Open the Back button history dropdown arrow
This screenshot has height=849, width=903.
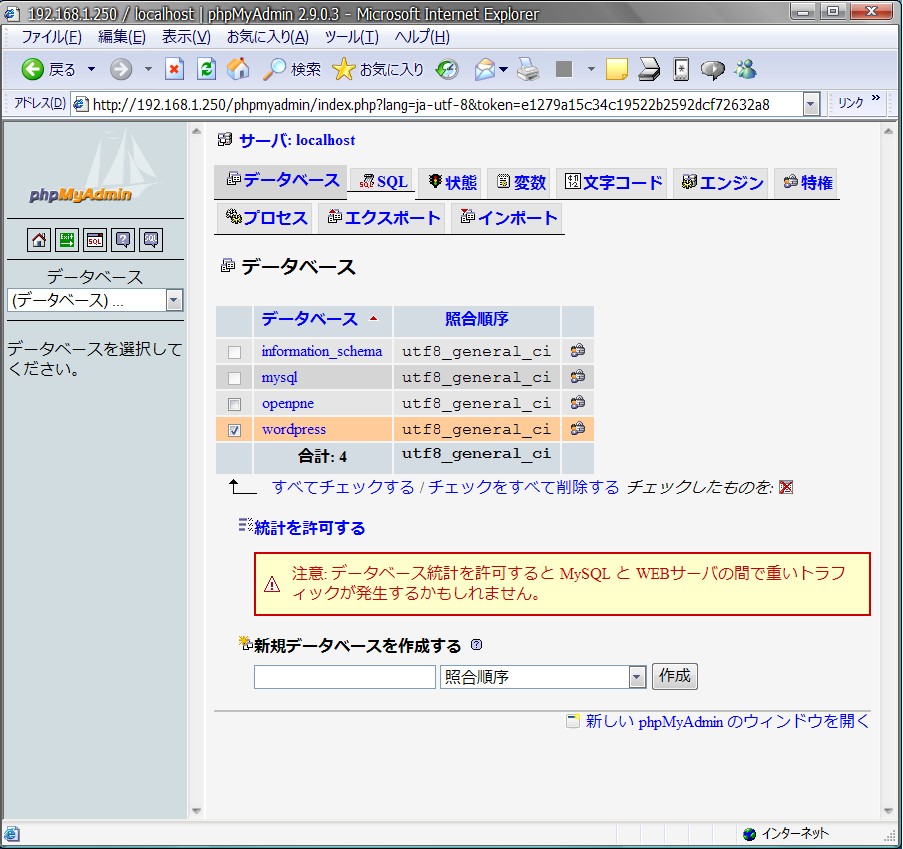click(91, 69)
